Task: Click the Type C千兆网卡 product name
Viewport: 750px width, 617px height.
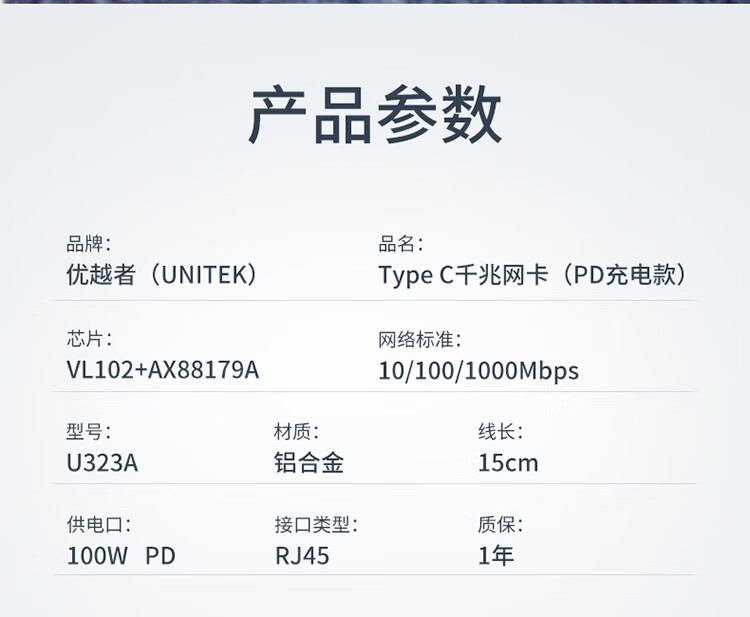Action: click(536, 276)
